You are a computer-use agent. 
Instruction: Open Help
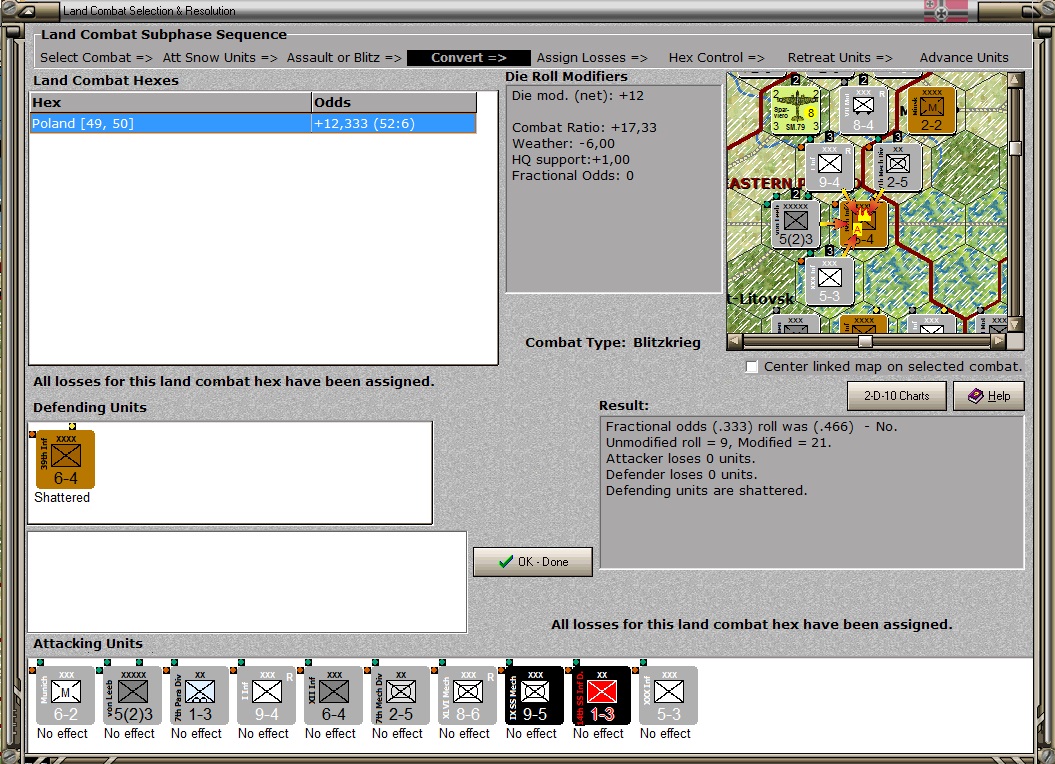989,396
